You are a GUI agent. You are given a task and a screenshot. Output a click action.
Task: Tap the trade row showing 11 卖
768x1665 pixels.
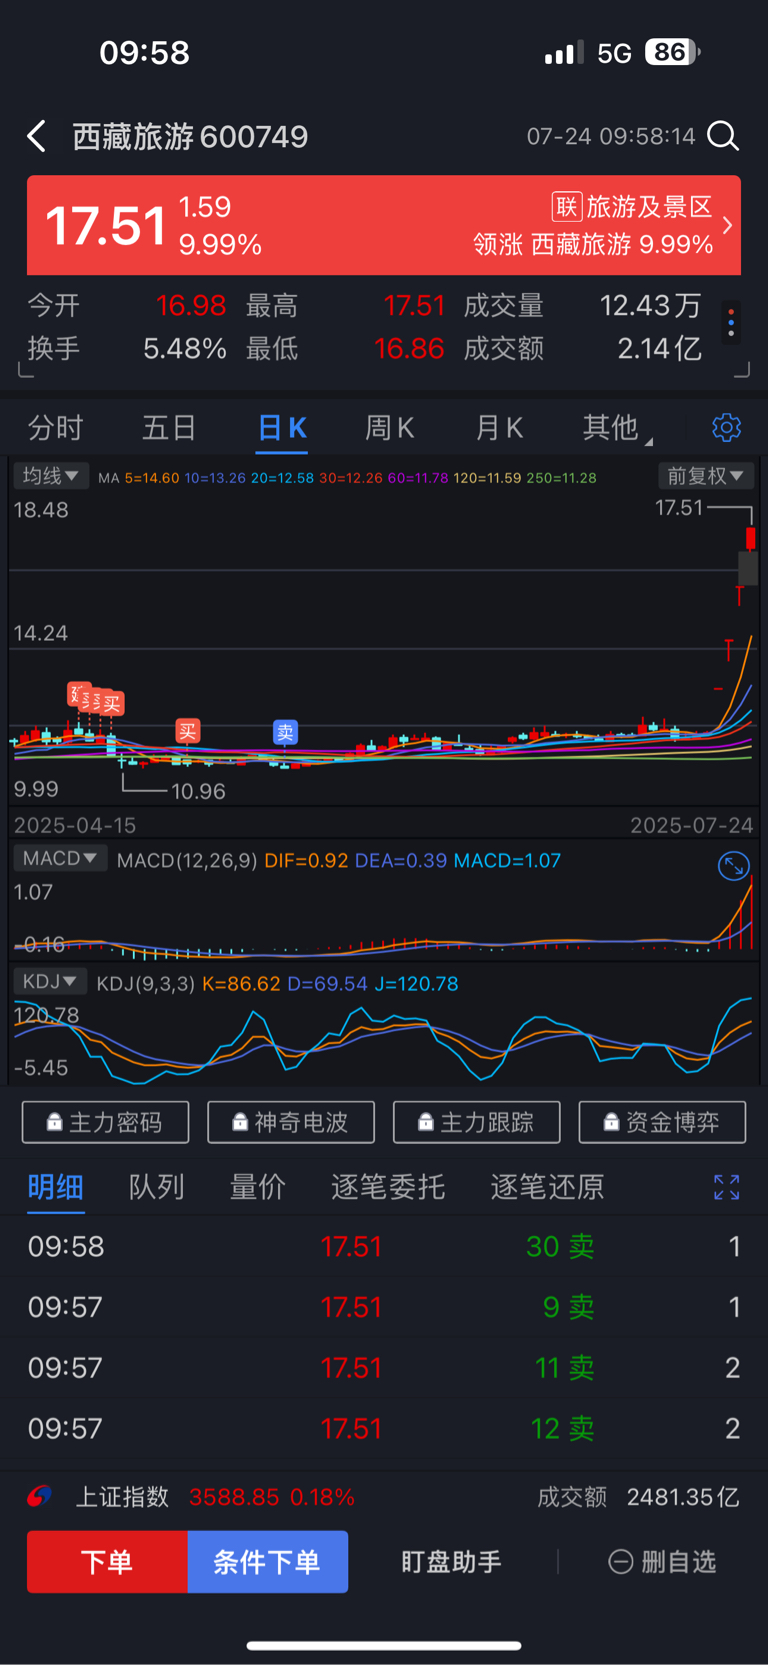(x=384, y=1367)
